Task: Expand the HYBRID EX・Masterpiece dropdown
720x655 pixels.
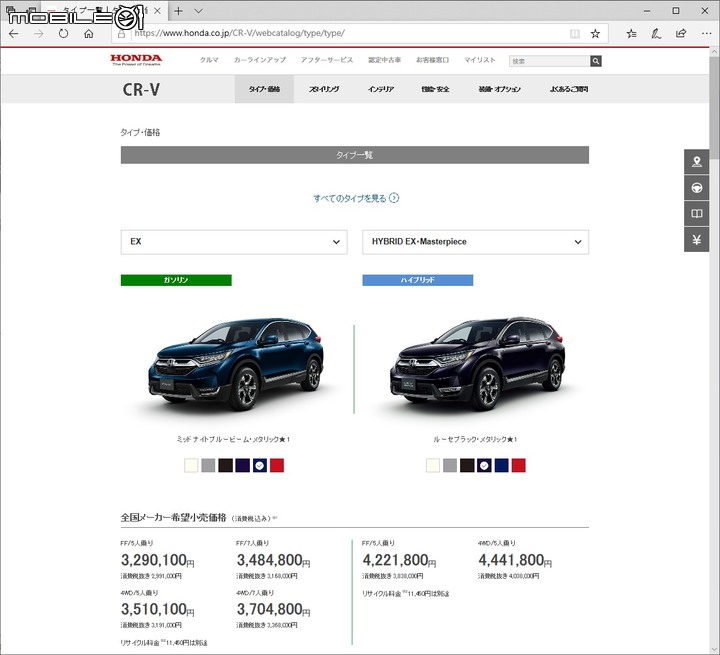Action: (x=475, y=242)
